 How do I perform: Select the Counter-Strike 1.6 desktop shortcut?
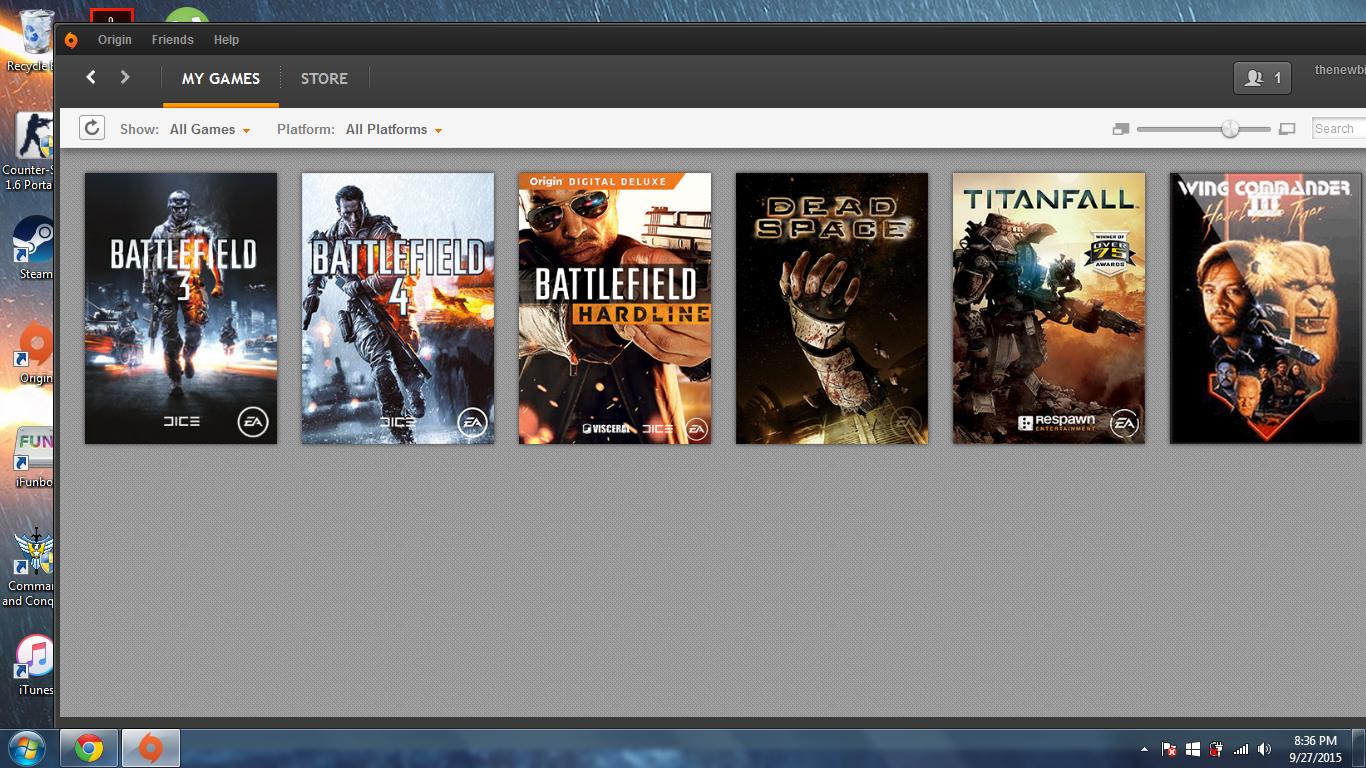[30, 150]
